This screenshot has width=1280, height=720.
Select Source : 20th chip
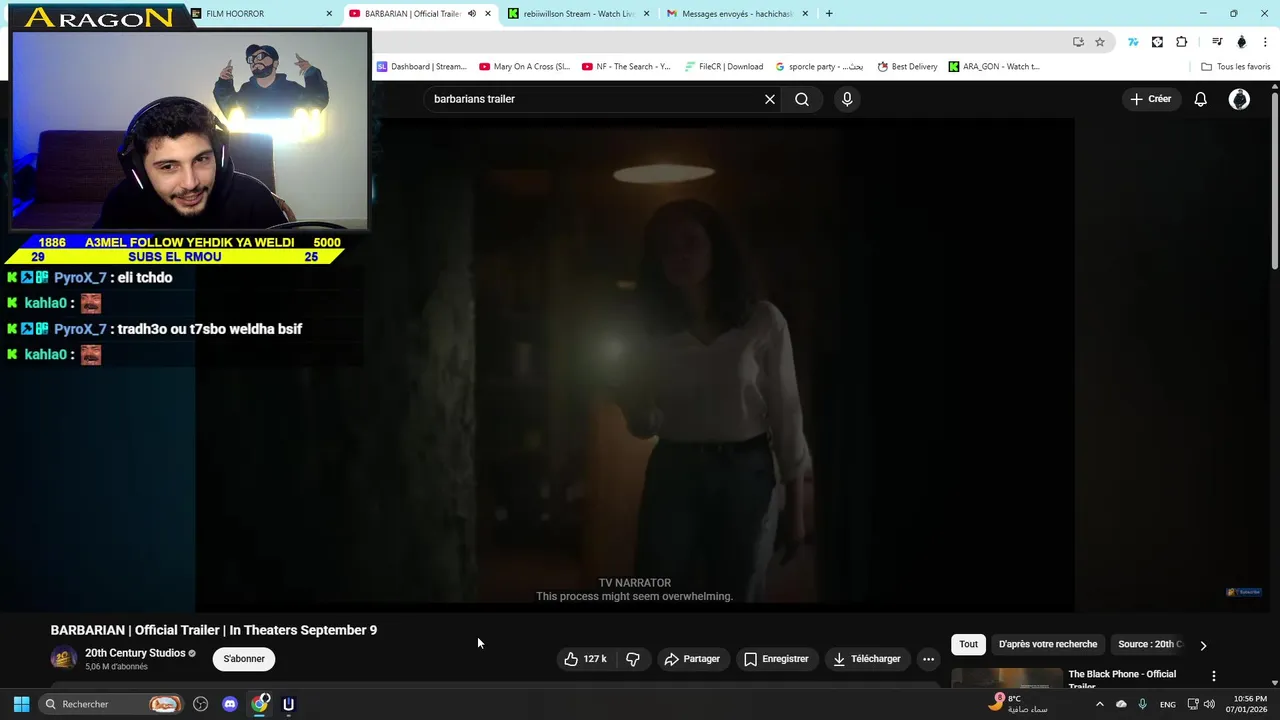point(1149,644)
